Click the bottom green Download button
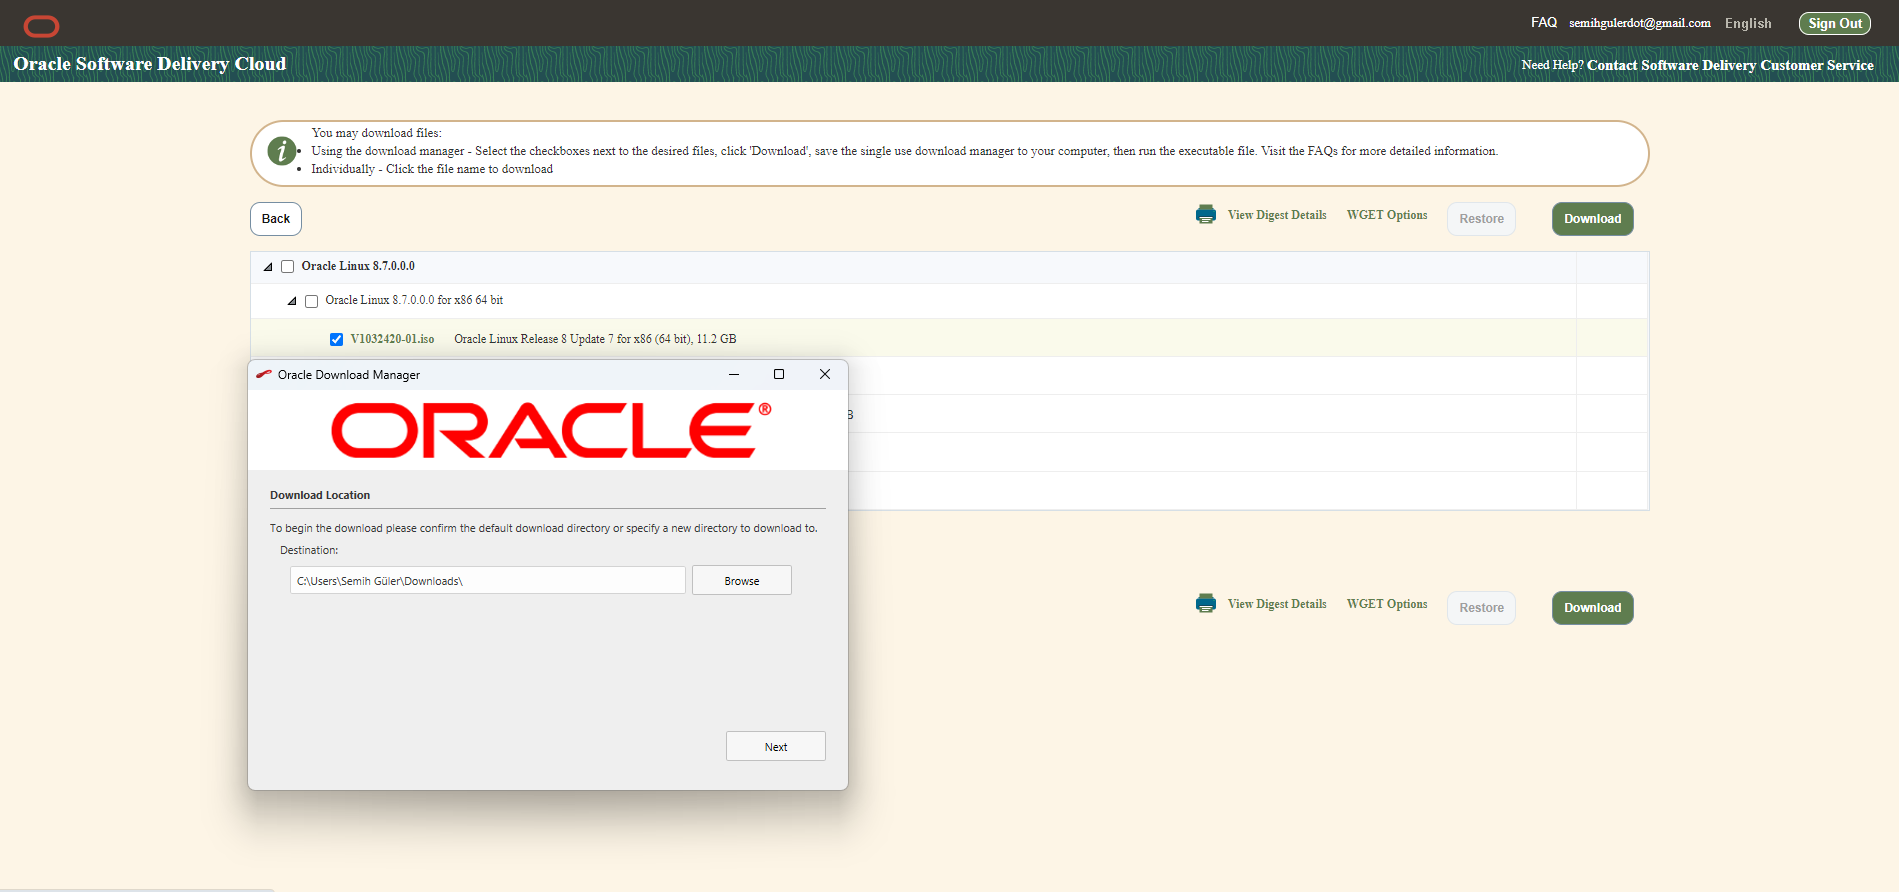The width and height of the screenshot is (1899, 892). 1593,608
